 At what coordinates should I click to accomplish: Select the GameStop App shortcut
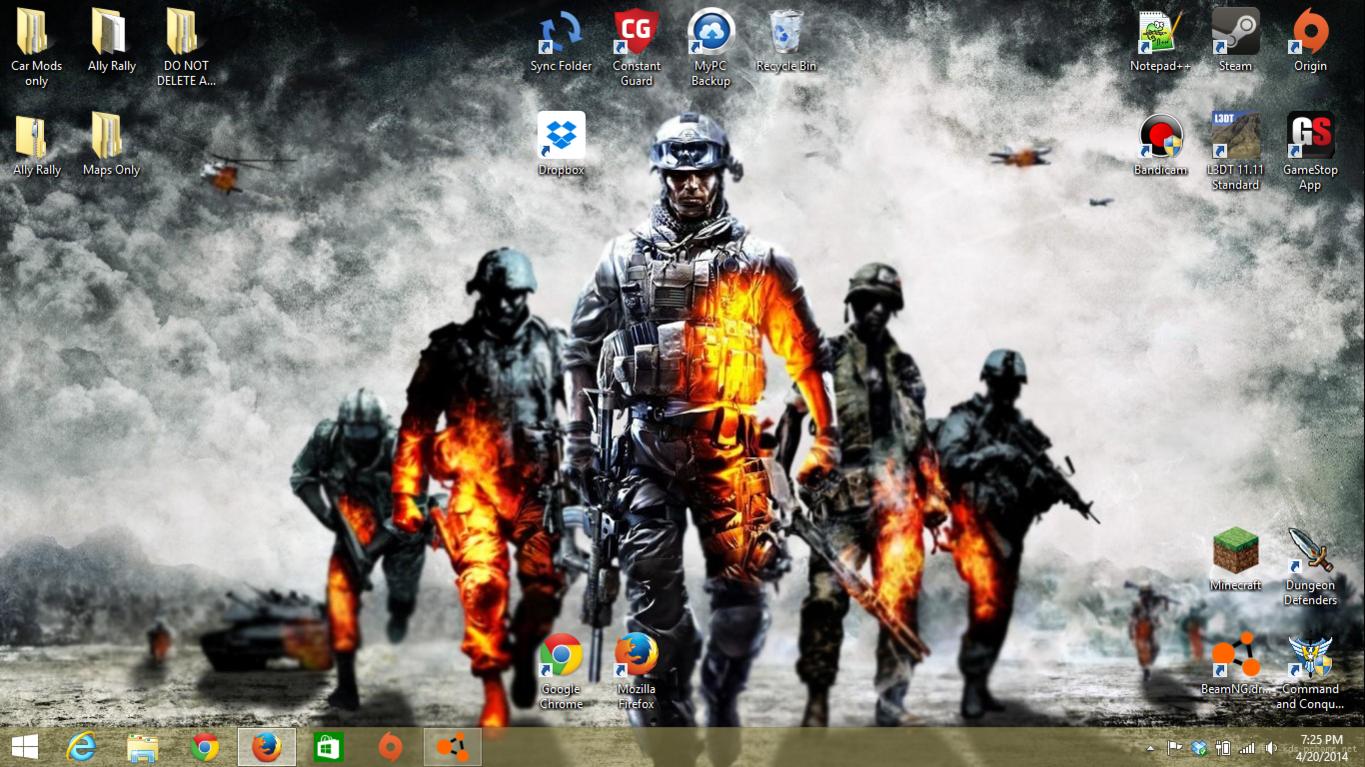click(x=1310, y=151)
